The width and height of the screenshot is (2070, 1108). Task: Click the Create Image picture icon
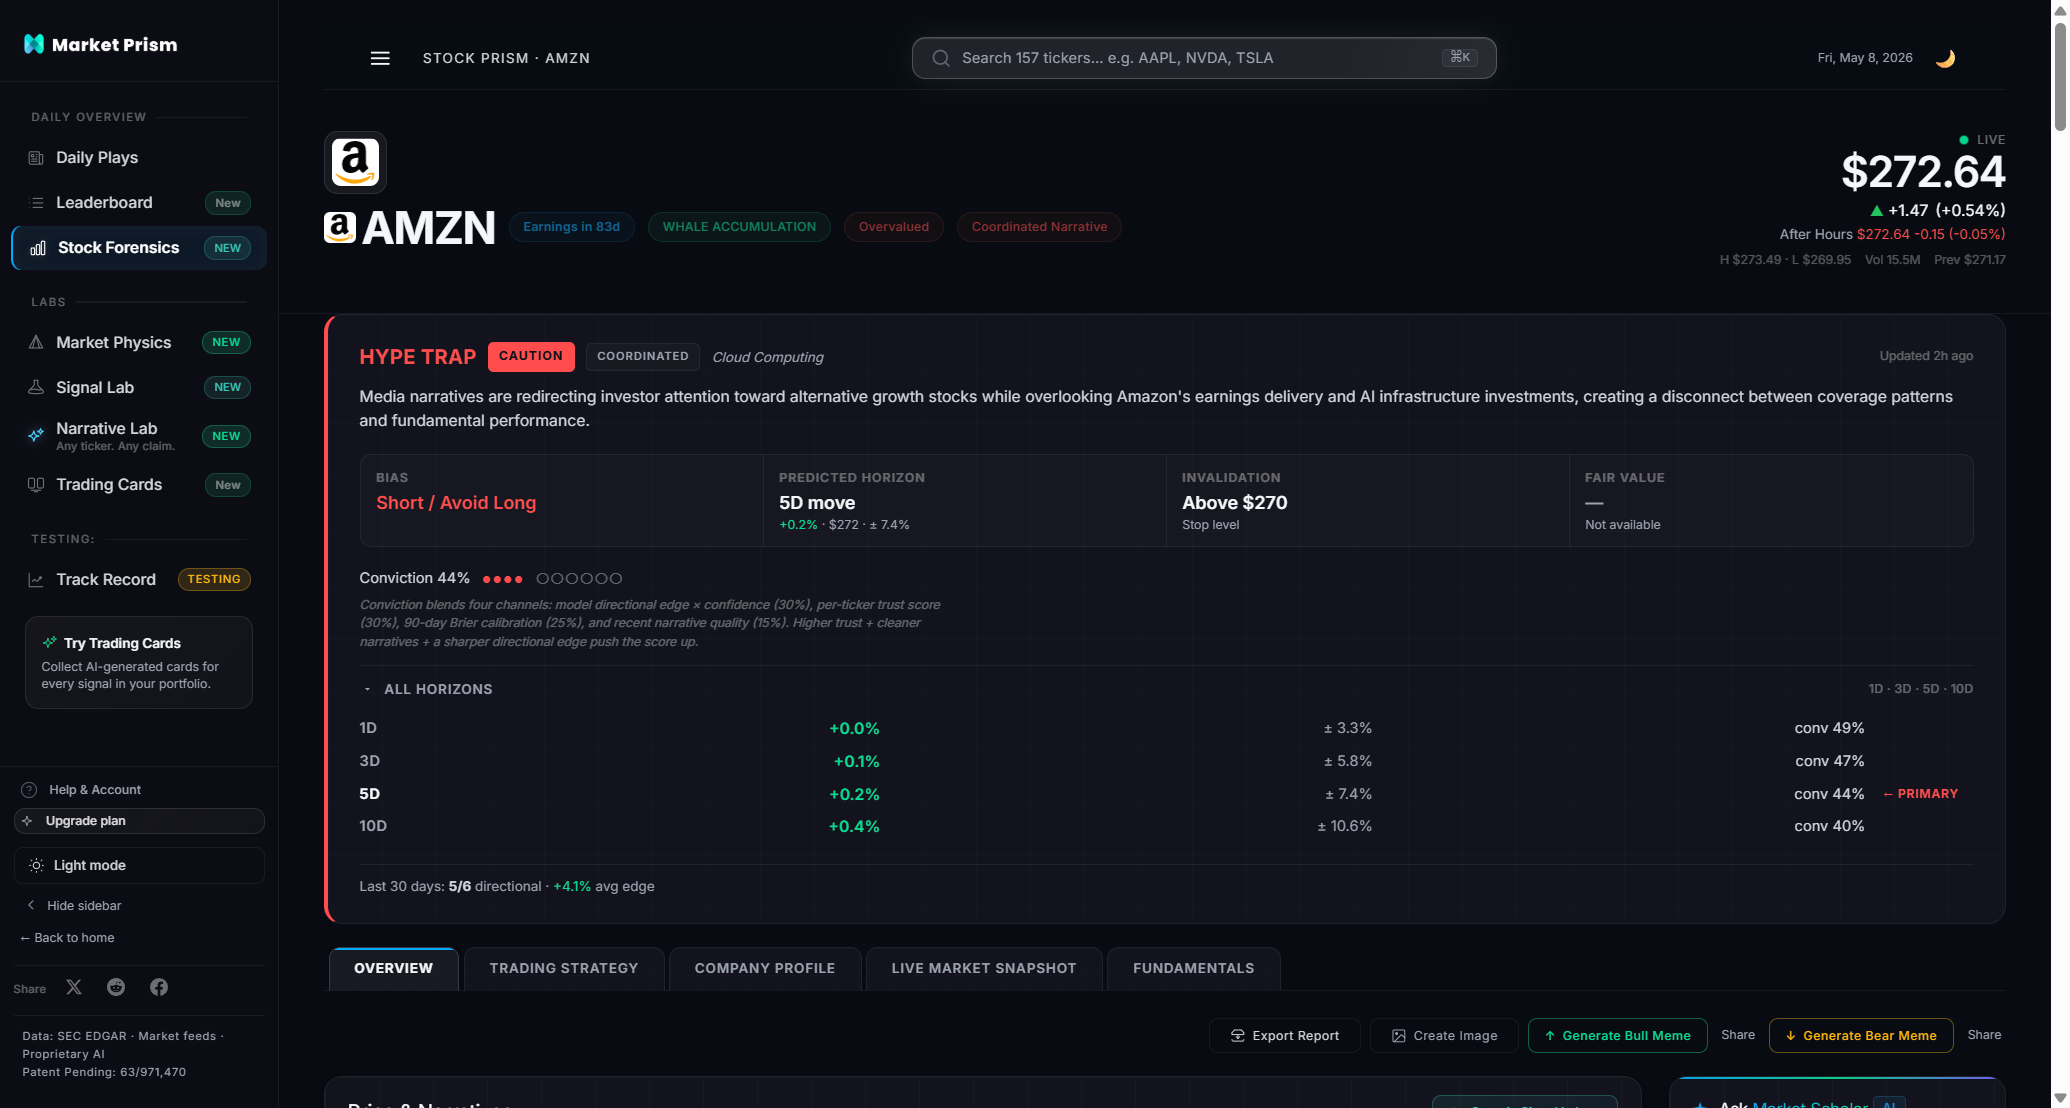coord(1399,1036)
